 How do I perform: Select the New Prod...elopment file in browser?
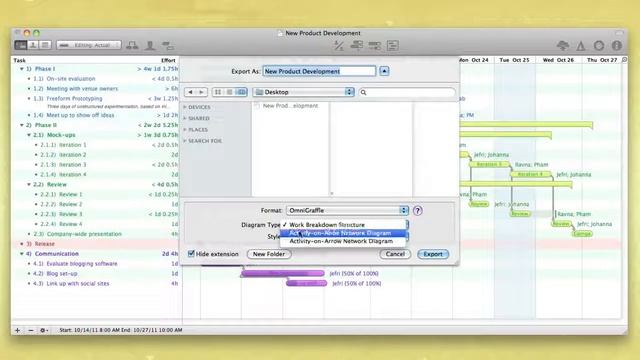tap(290, 106)
